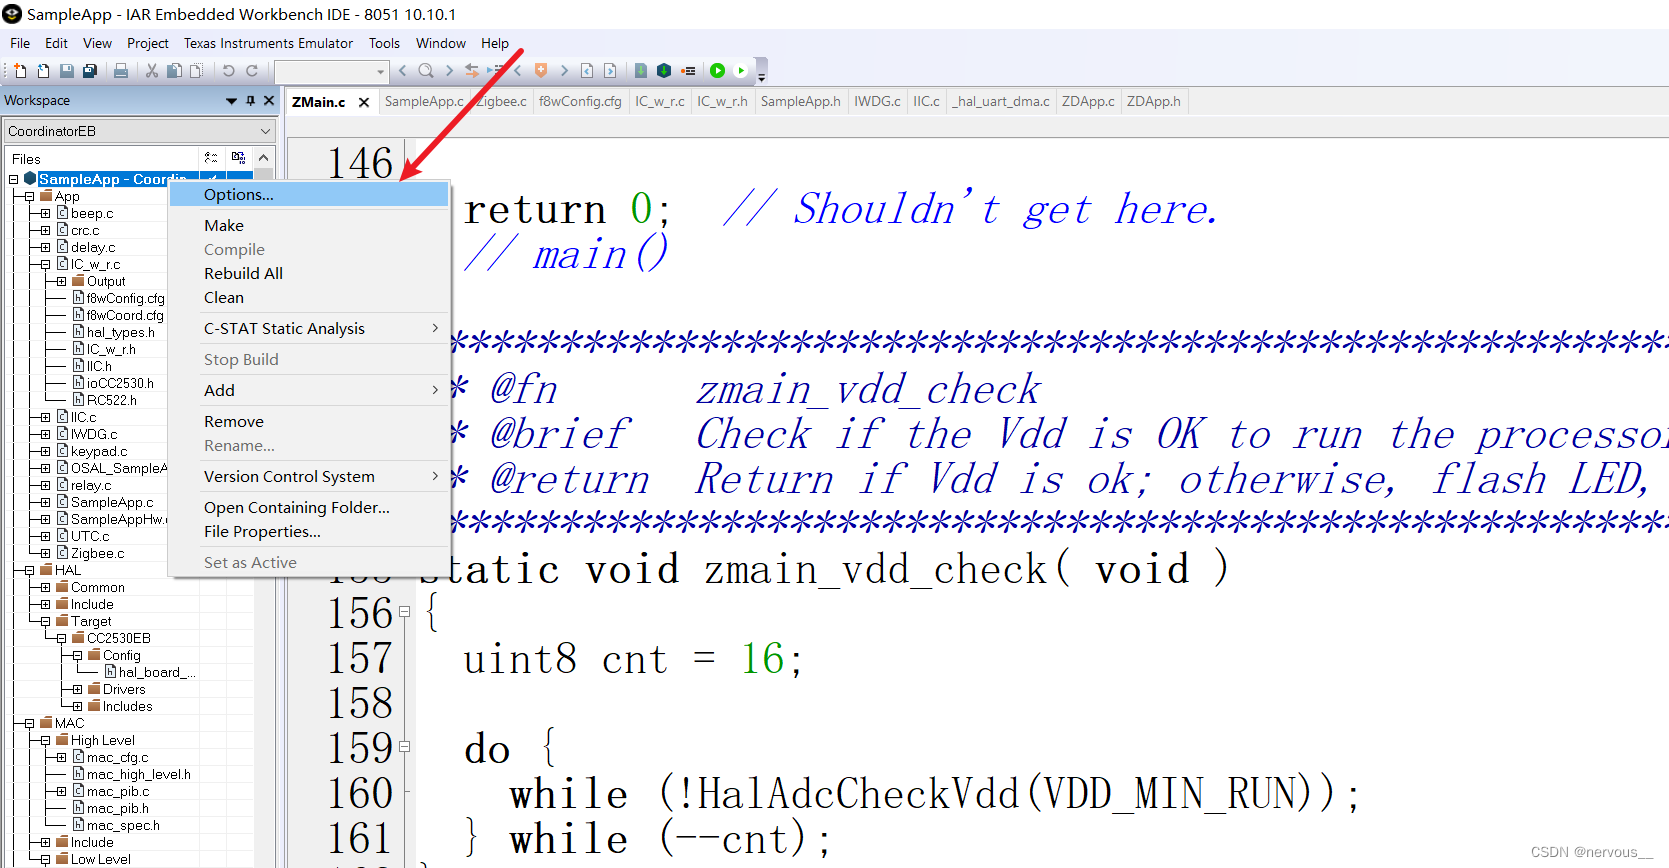Expand the Output folder node
Screen dimensions: 1669x868
(x=61, y=282)
